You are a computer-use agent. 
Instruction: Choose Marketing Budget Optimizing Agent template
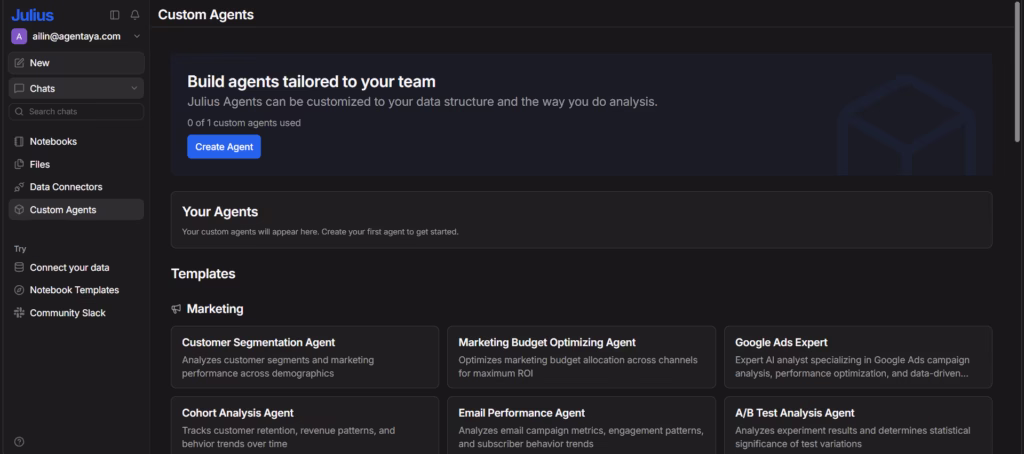581,357
